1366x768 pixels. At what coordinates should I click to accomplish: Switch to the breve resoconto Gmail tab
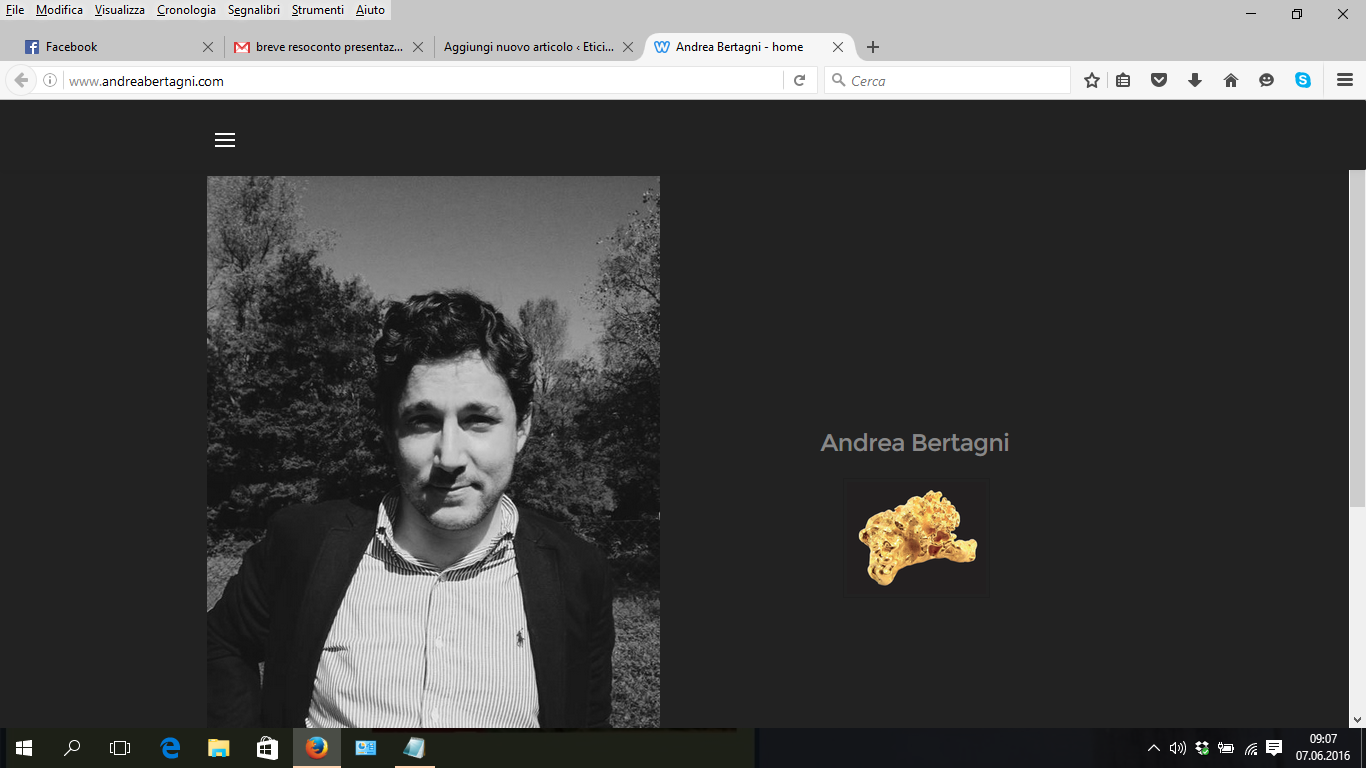[x=329, y=47]
